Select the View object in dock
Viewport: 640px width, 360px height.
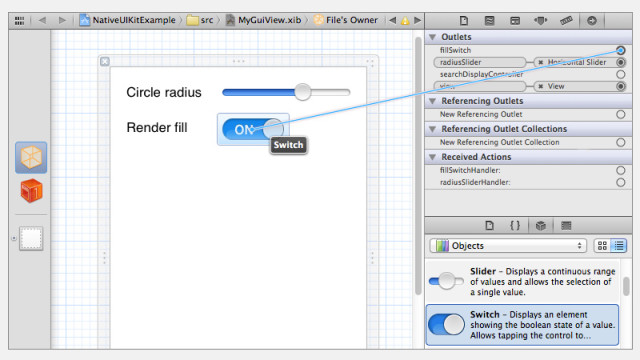tap(31, 238)
